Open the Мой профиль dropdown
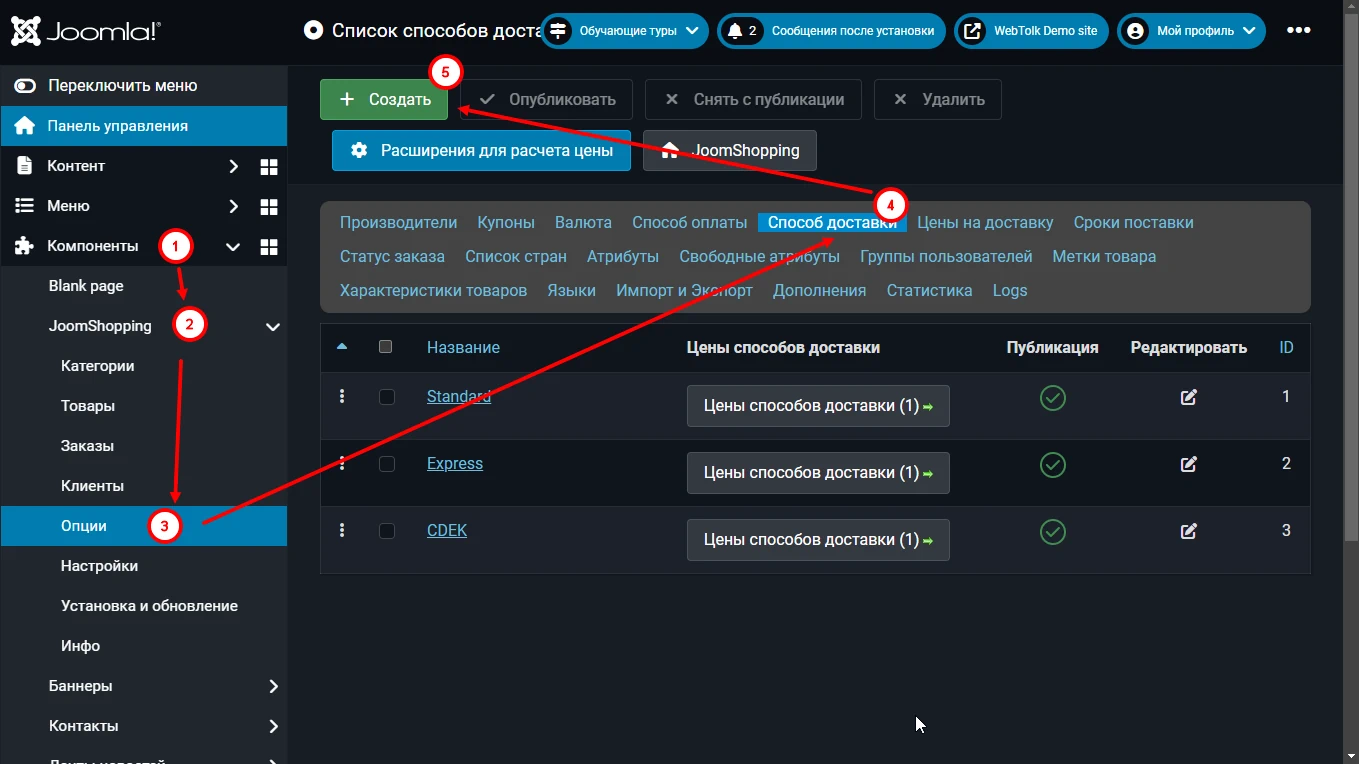Screen dimensions: 1359x764 [x=1192, y=31]
